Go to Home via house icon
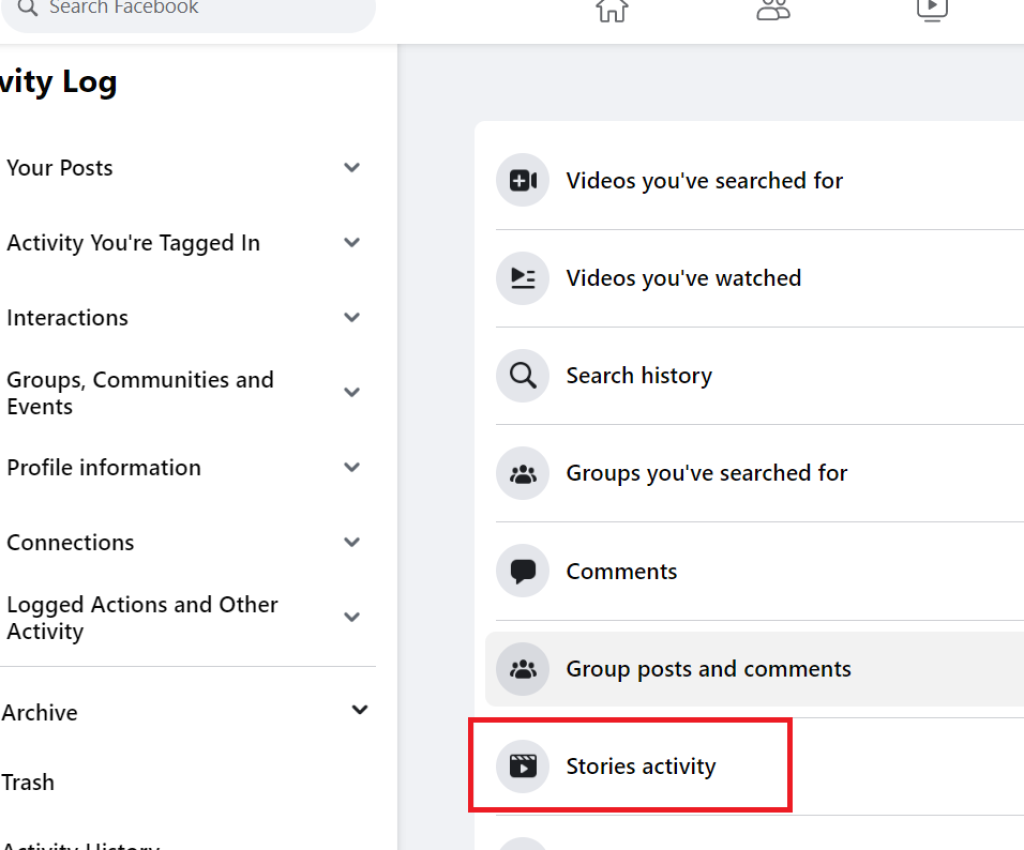Screen dimensions: 1024x850 point(612,9)
